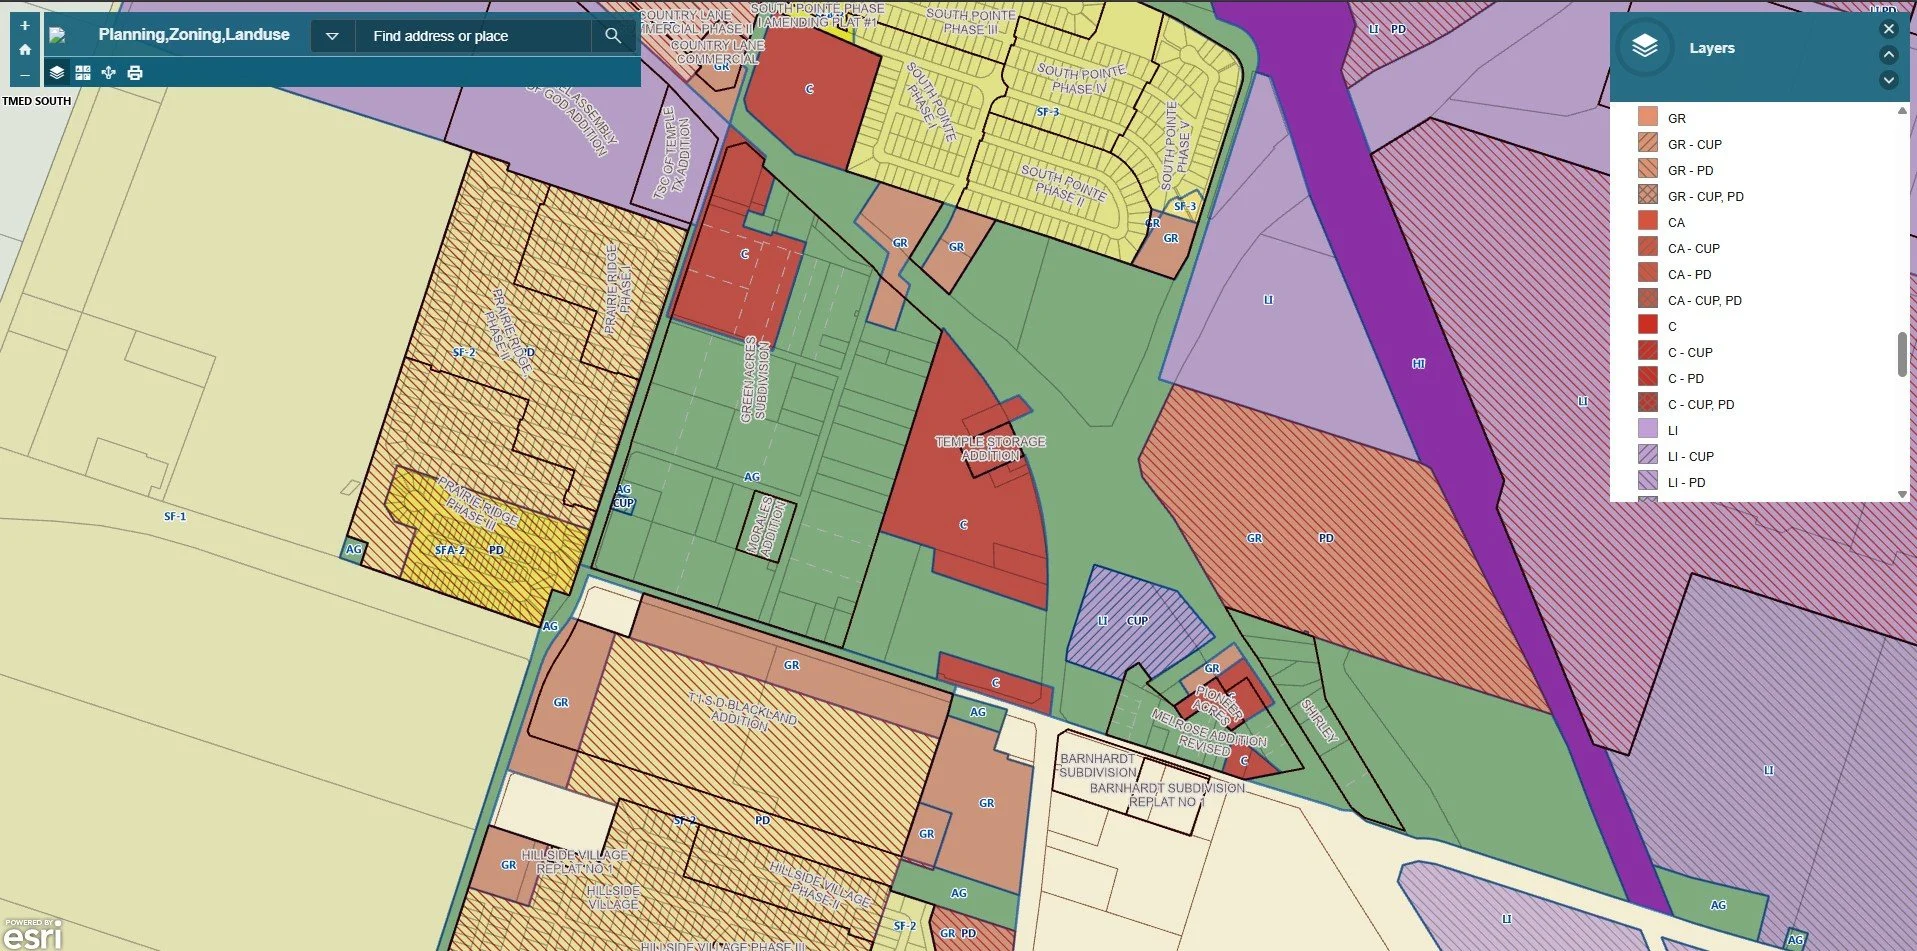Image resolution: width=1917 pixels, height=951 pixels.
Task: Click the HILLSIDE VILLAGE REPLAT NO 1 label
Action: [x=575, y=862]
